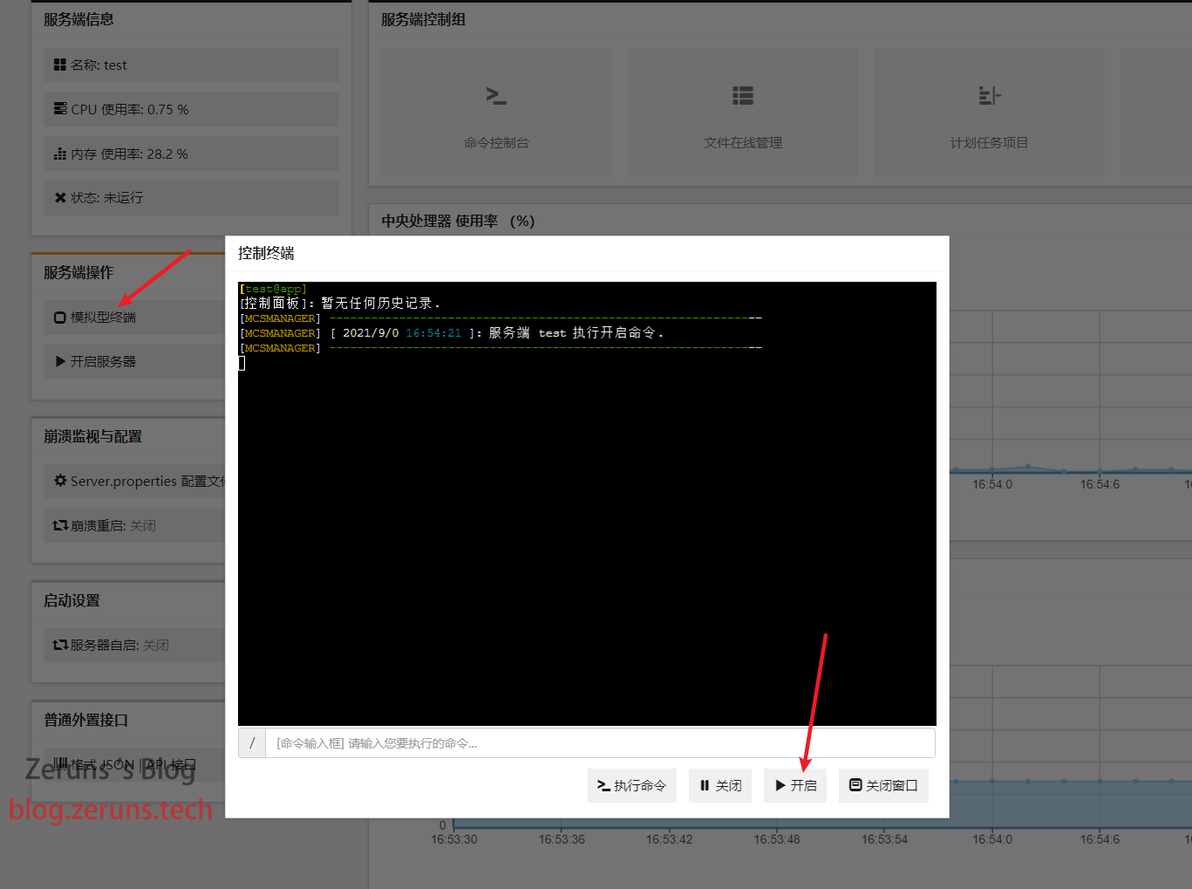Click the 内存 使用率 info row

191,154
